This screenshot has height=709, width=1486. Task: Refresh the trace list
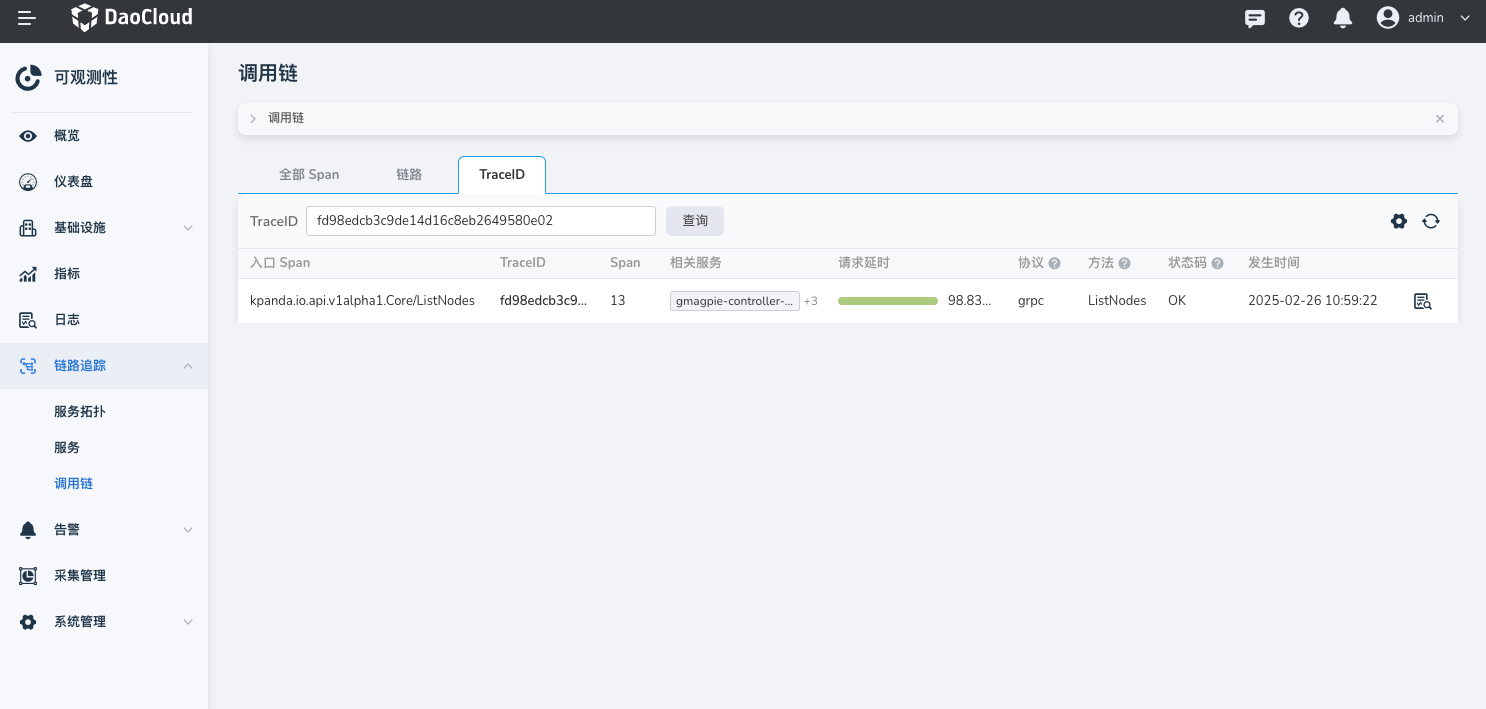tap(1431, 221)
